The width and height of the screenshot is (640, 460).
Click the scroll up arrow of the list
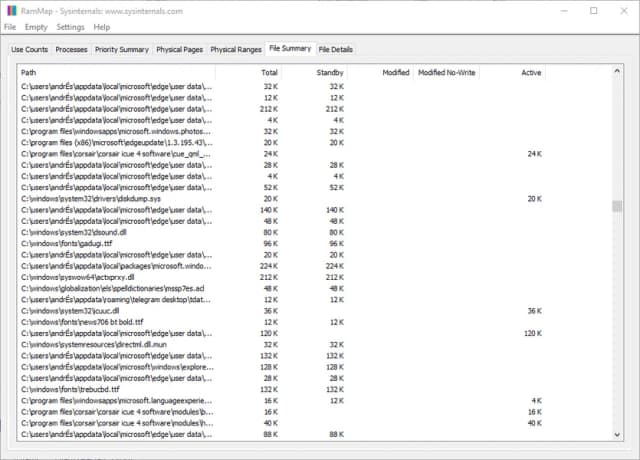point(617,71)
